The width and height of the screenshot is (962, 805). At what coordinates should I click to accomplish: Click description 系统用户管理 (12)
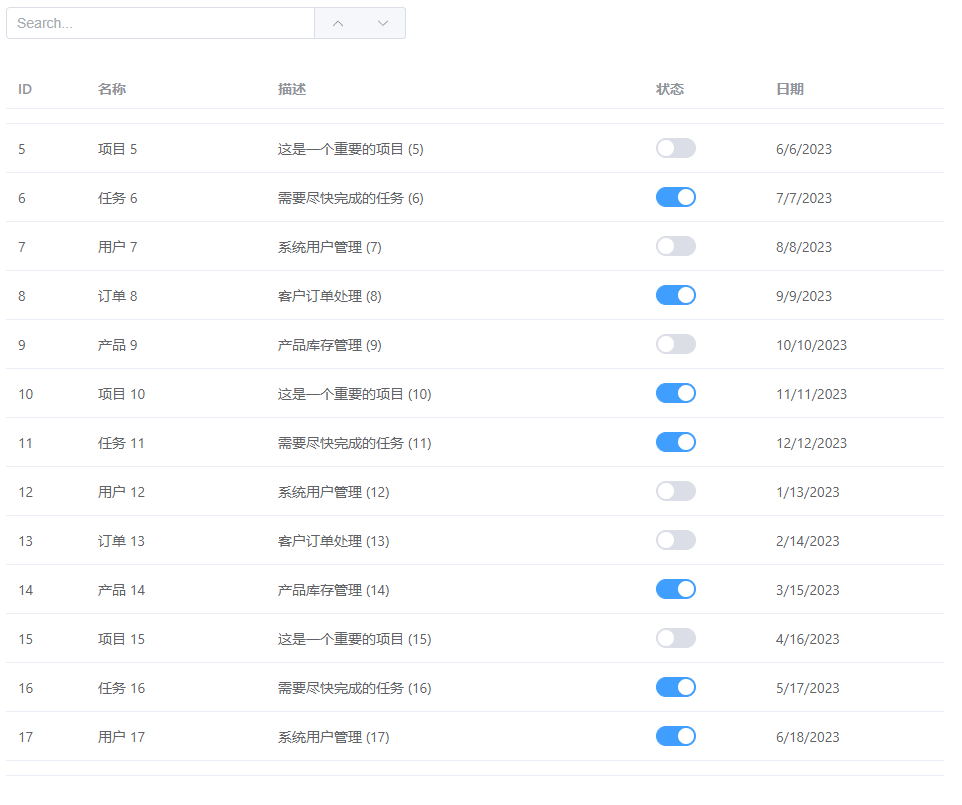pyautogui.click(x=334, y=492)
